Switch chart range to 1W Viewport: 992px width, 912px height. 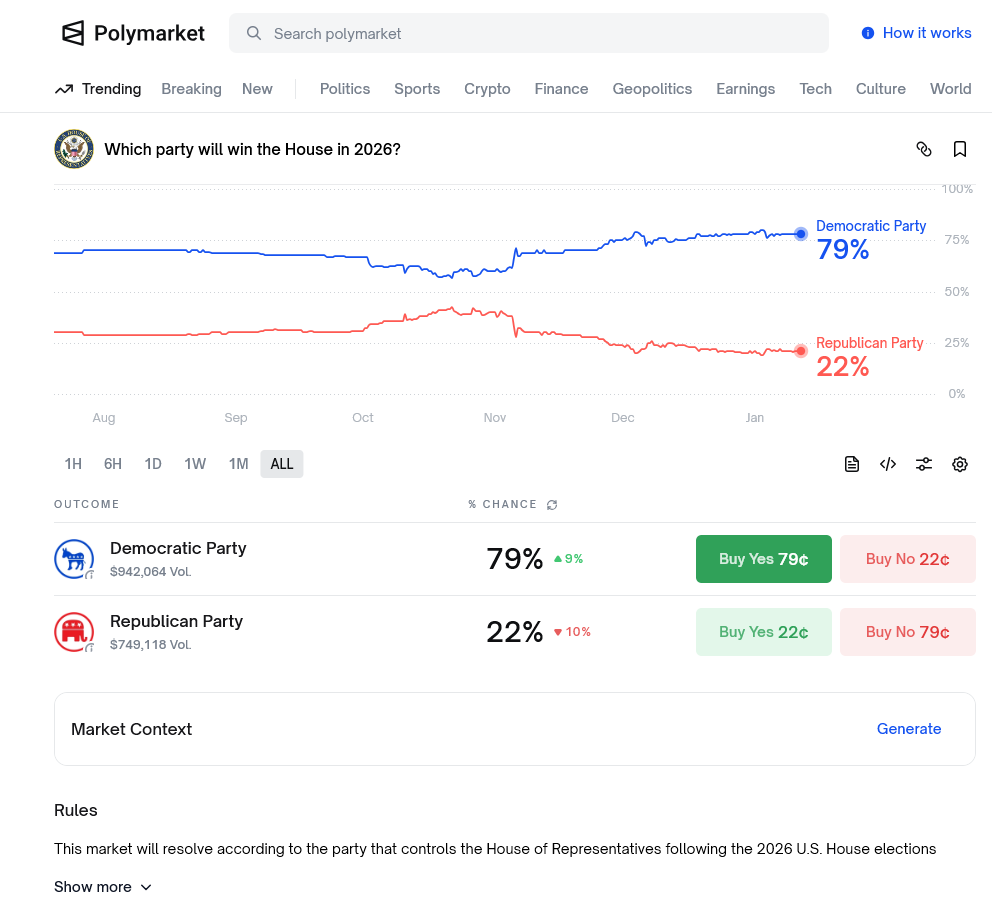click(195, 464)
